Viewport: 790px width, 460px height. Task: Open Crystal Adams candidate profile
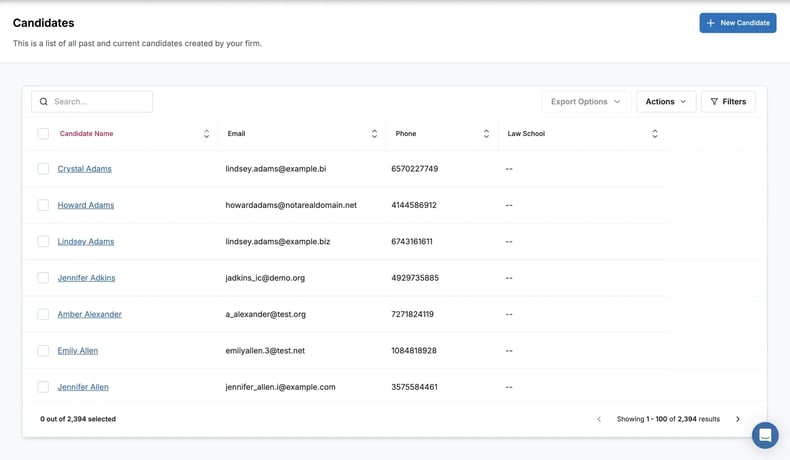point(84,169)
